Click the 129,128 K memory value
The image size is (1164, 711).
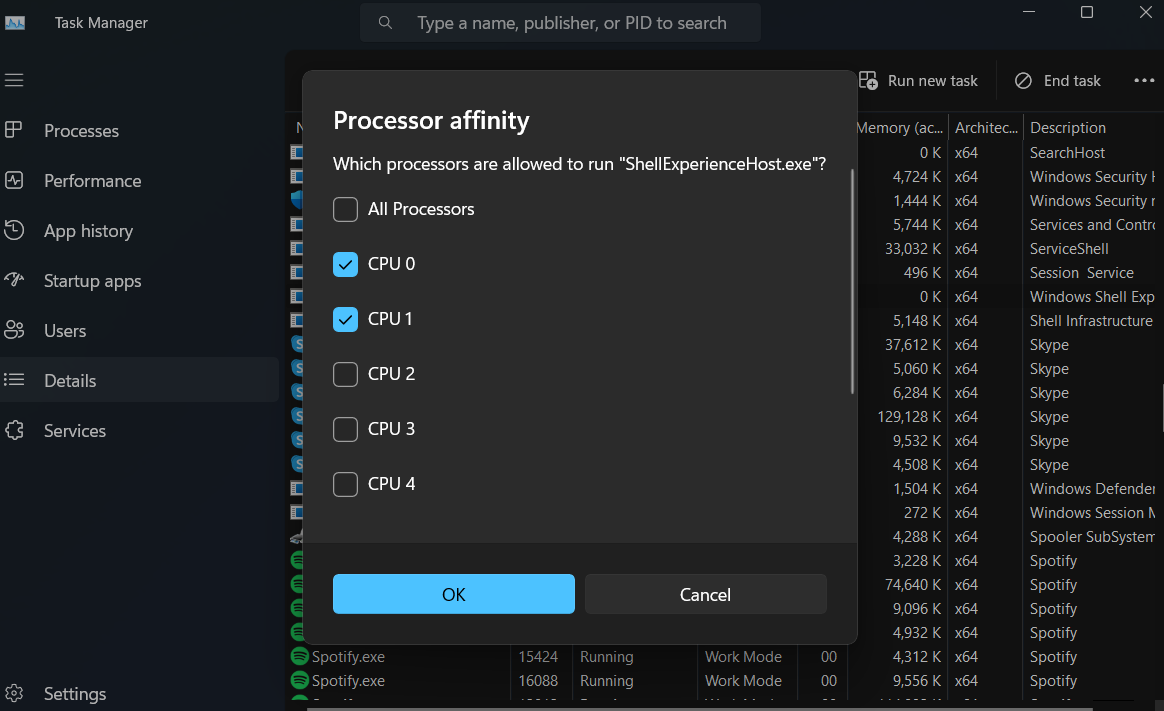click(x=909, y=416)
